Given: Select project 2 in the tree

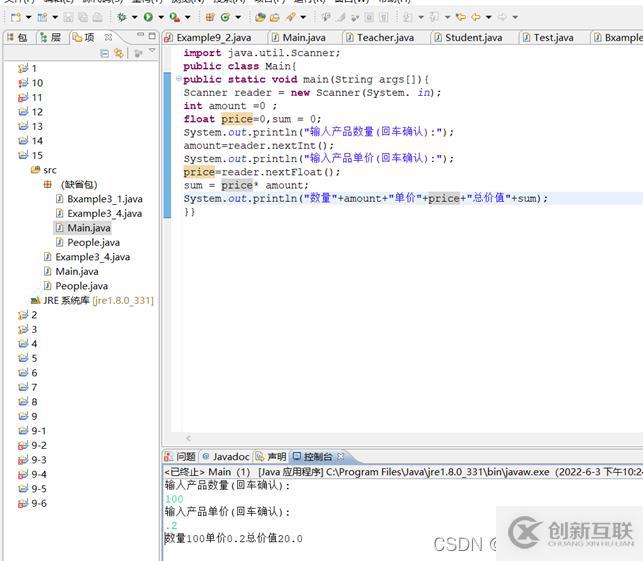Looking at the screenshot, I should 28,315.
